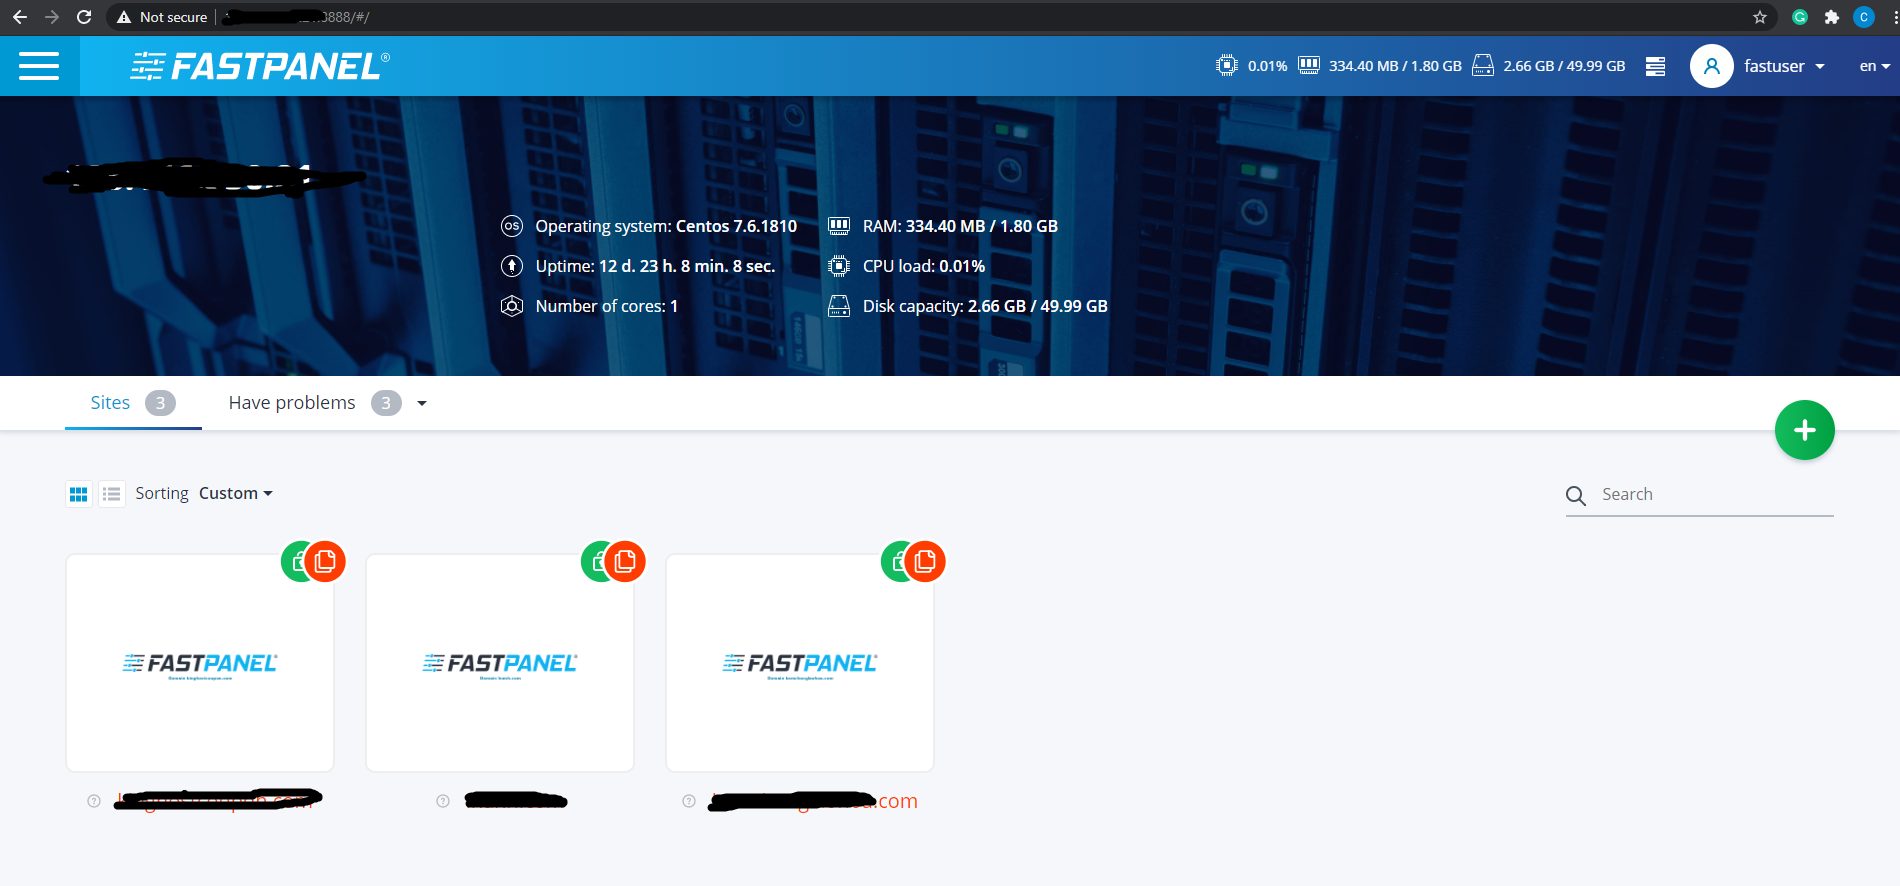Open the browser profile avatar

1864,17
